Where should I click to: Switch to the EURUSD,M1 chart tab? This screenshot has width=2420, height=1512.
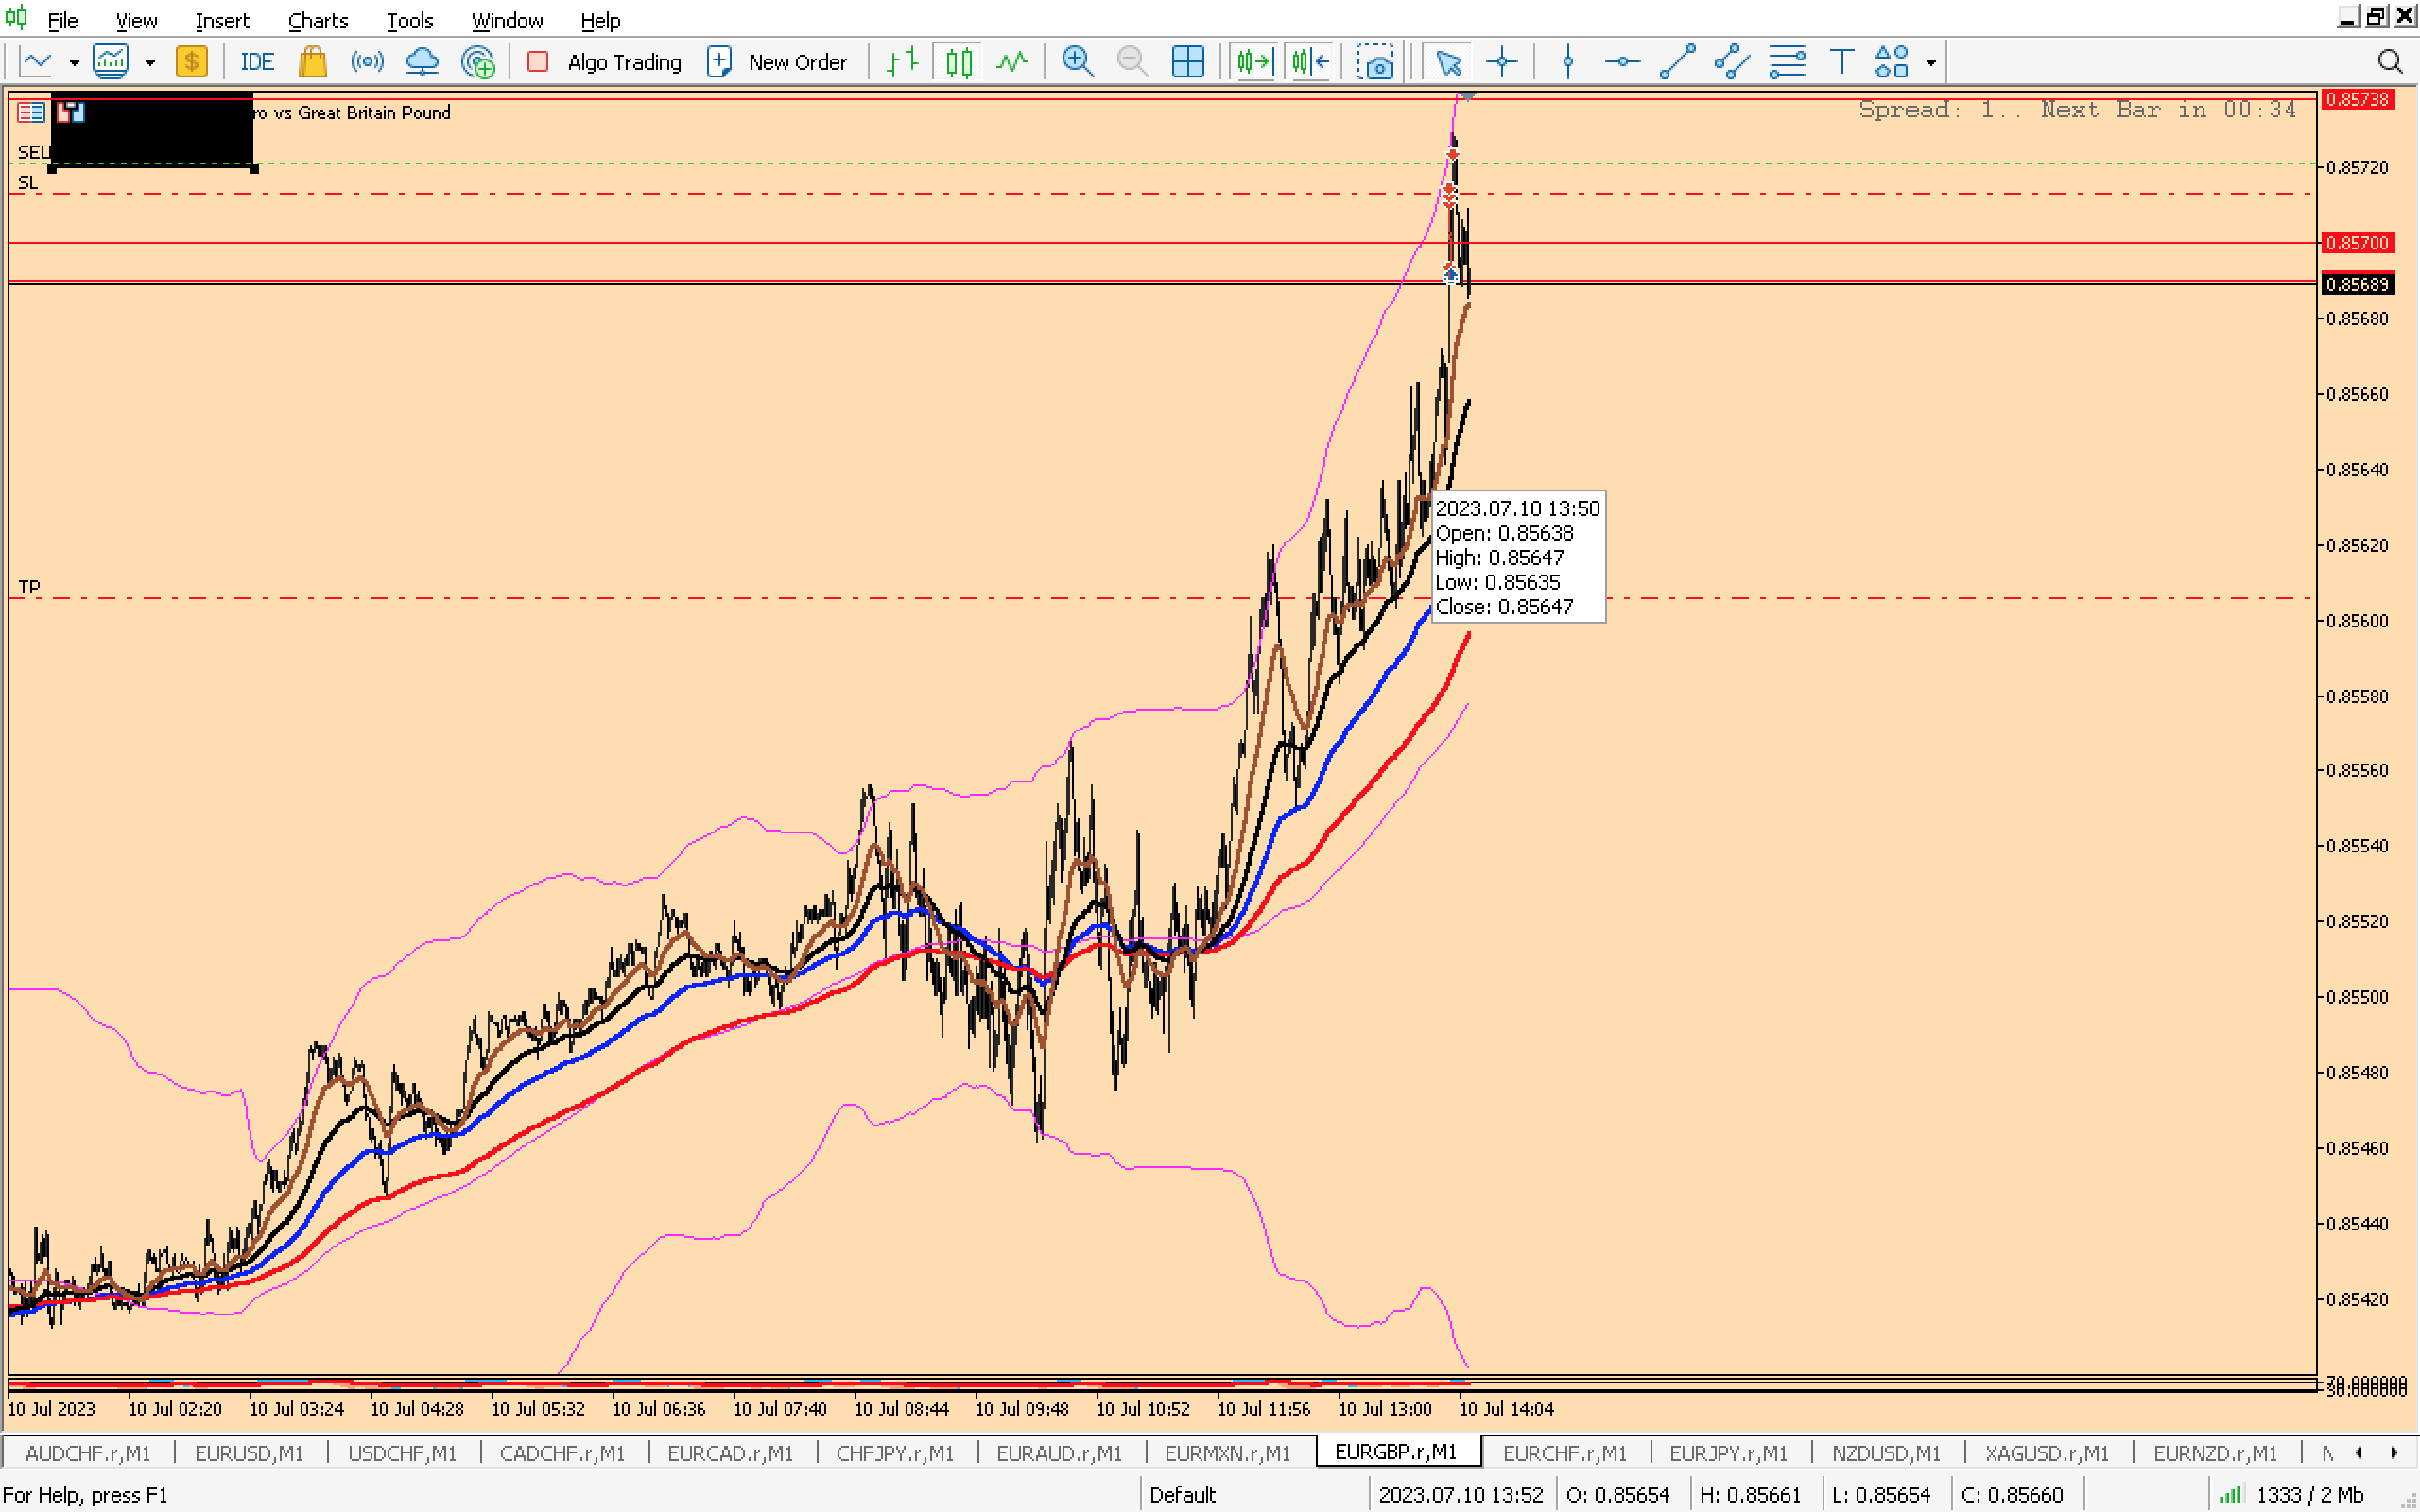click(248, 1452)
